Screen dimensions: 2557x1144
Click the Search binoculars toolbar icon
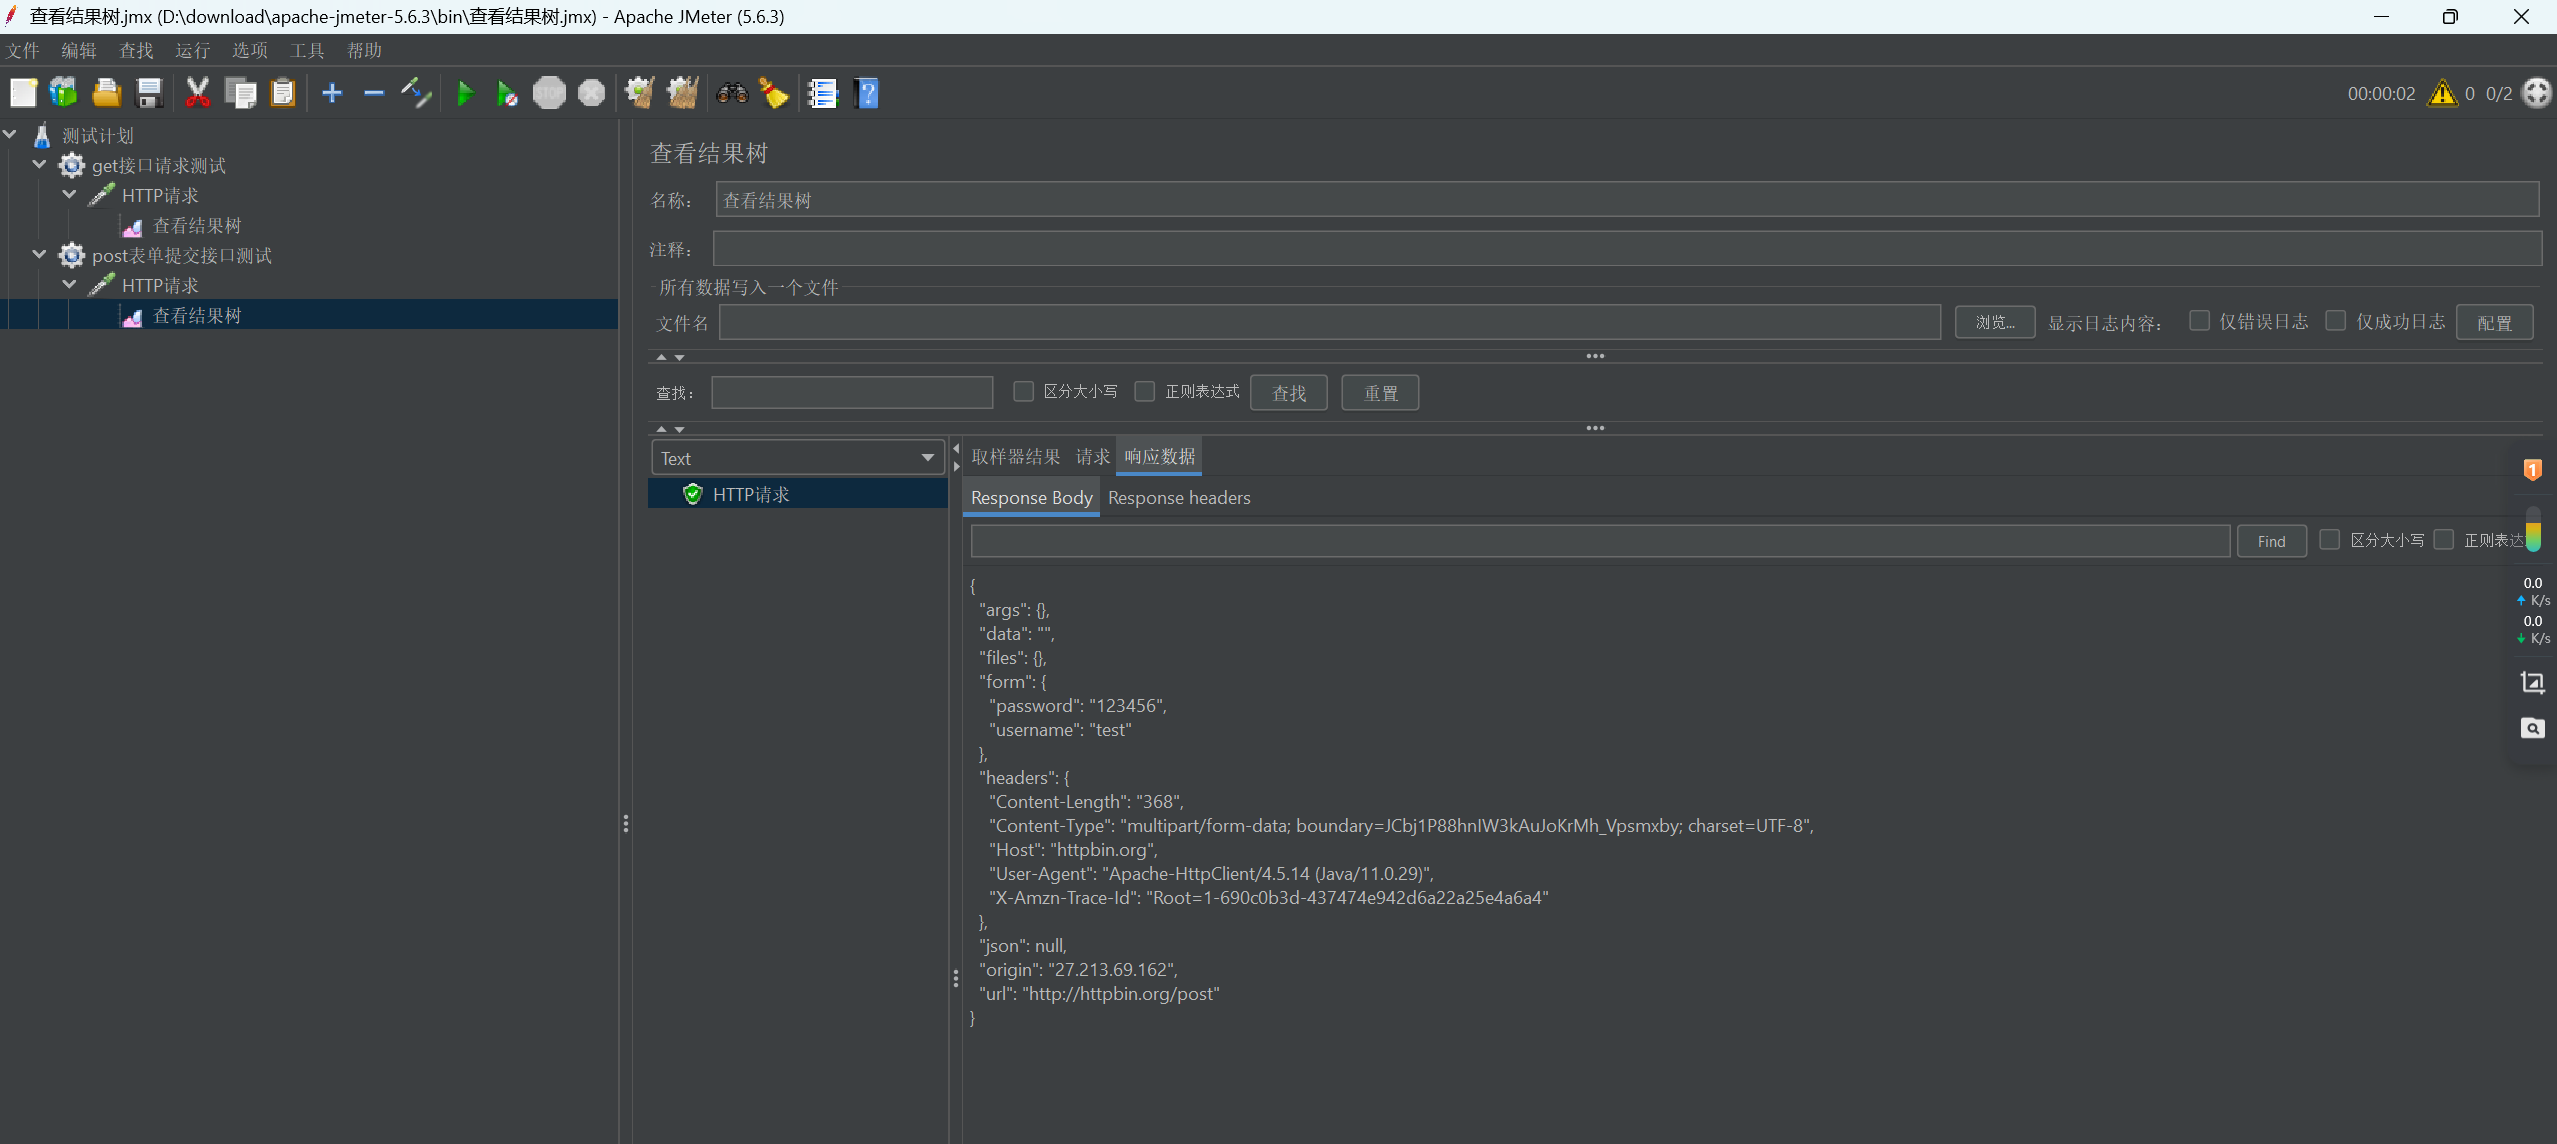point(732,94)
